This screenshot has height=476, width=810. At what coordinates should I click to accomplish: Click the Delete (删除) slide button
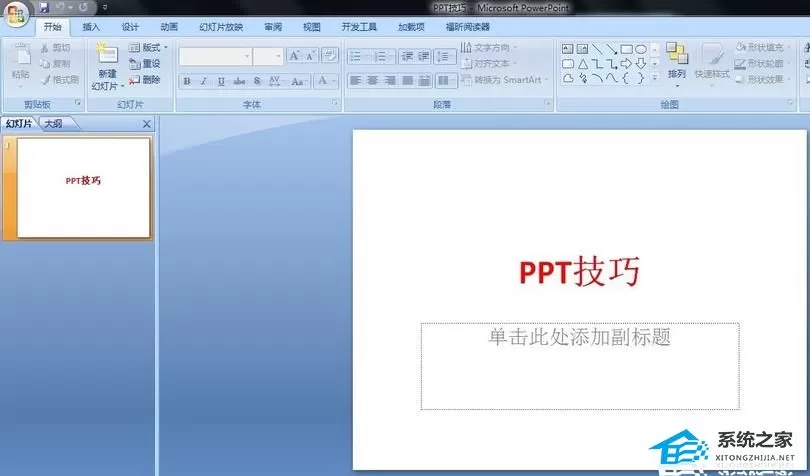pos(145,80)
